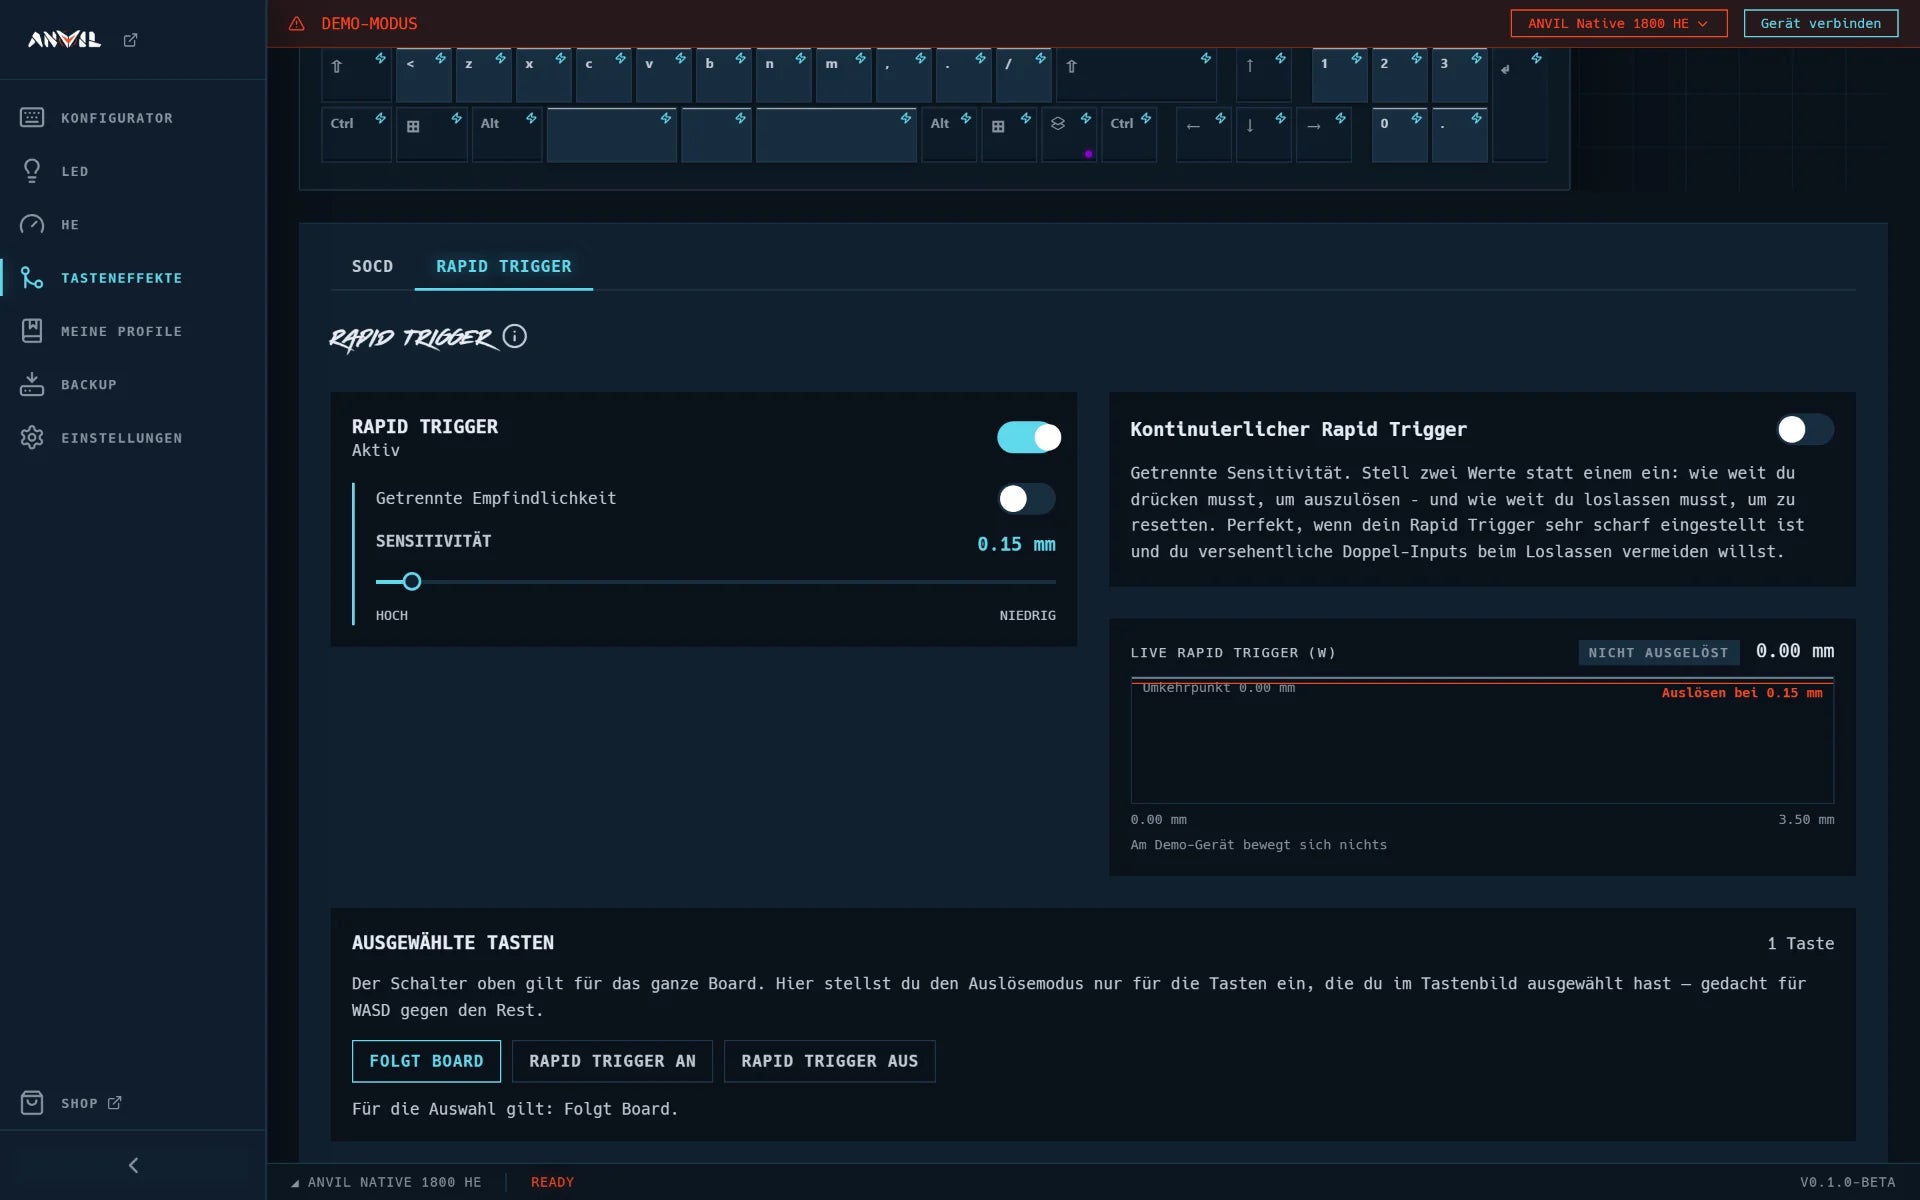Go to HE gauge section
This screenshot has width=1920, height=1200.
32,224
